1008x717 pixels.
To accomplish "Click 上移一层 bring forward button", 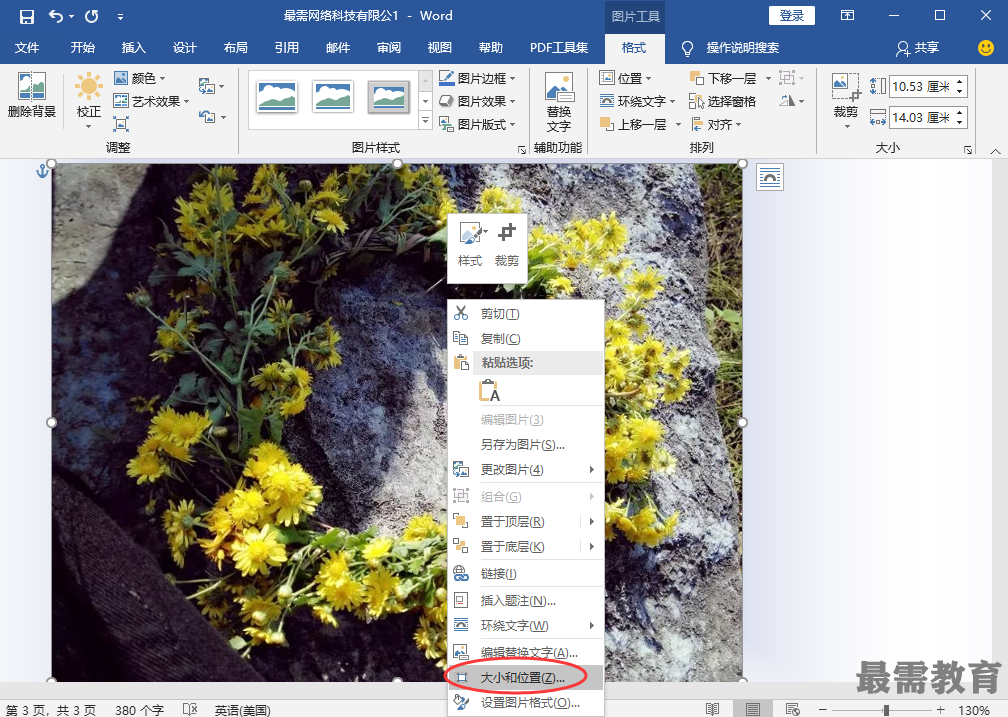I will click(x=634, y=125).
